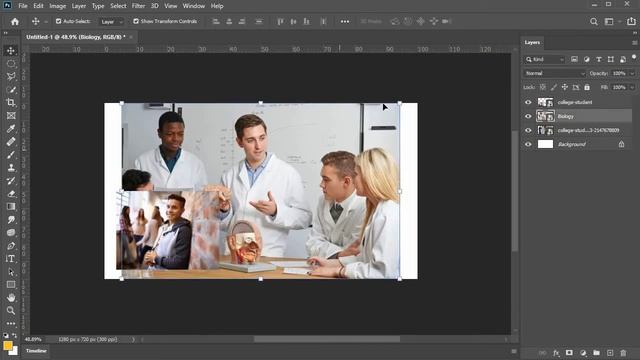Screen dimensions: 640x360
Task: Hide the college-student top layer
Action: point(528,102)
